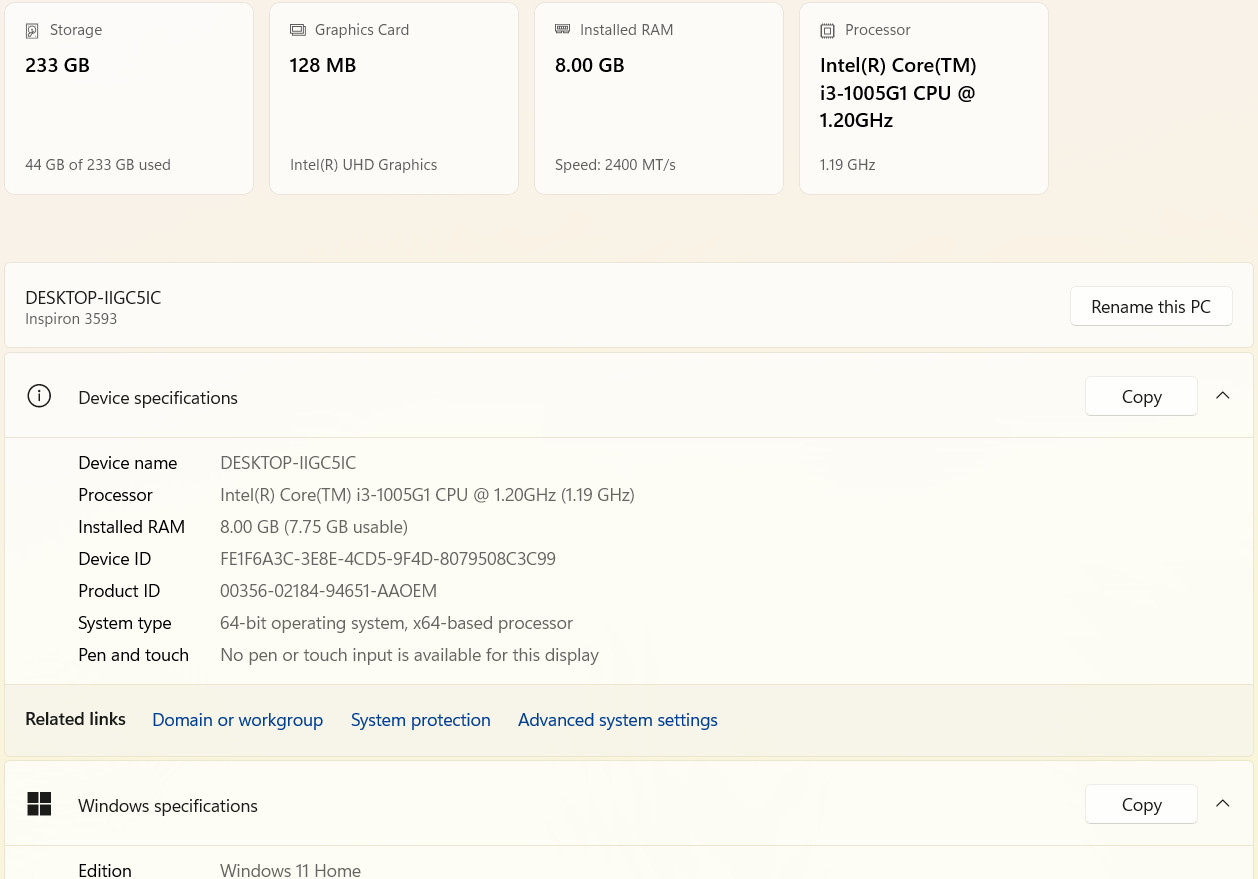
Task: Click the Intel(R) UHD Graphics text
Action: pos(364,165)
